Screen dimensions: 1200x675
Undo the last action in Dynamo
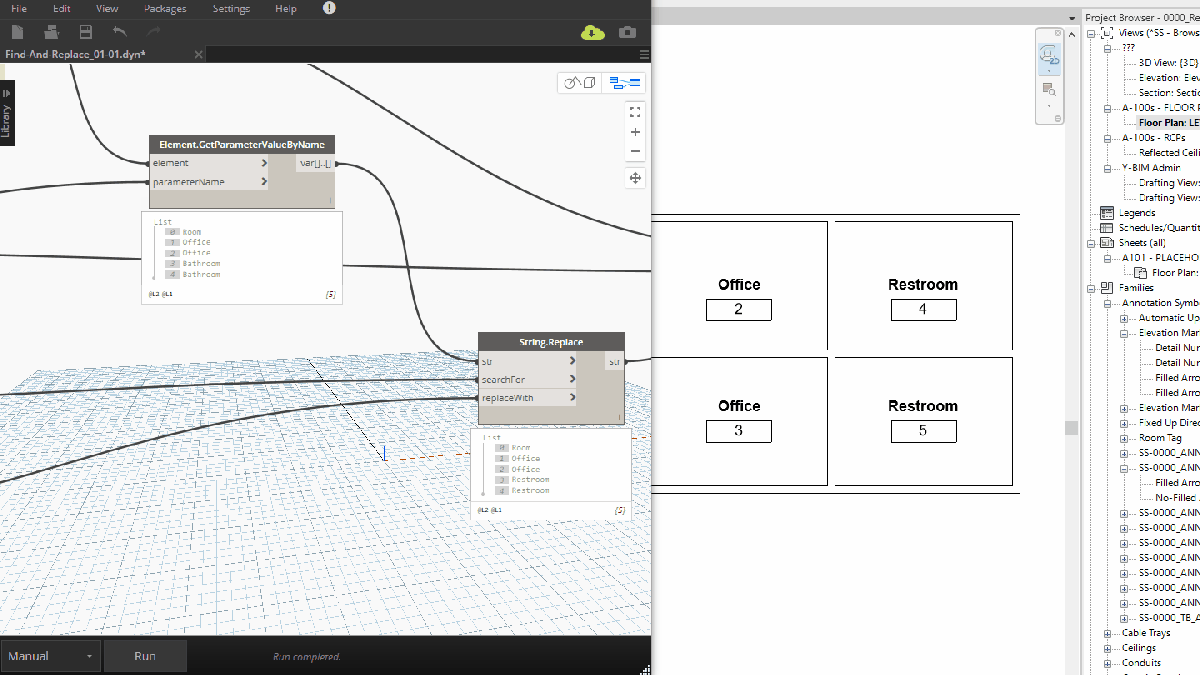(119, 31)
